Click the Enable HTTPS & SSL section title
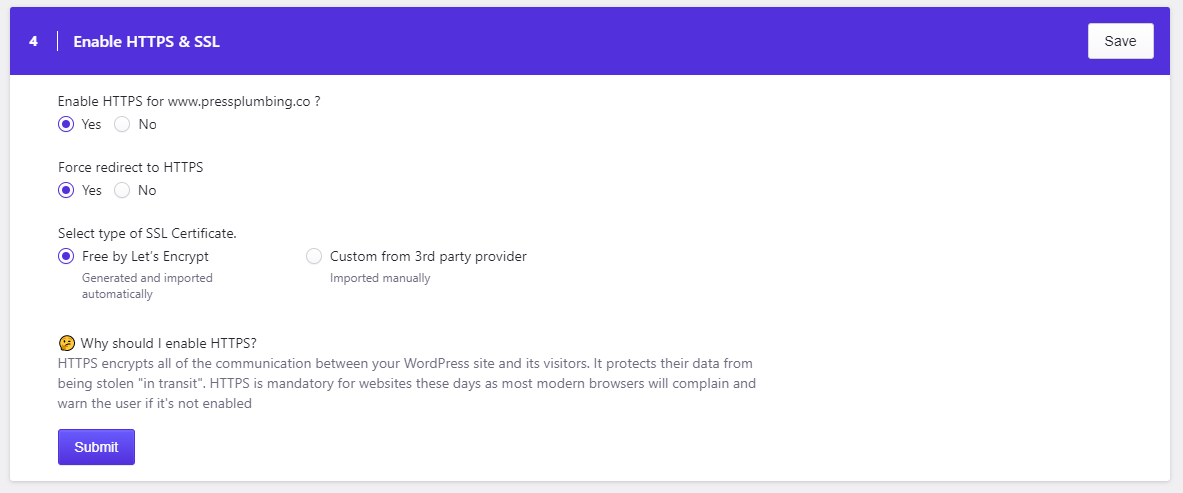 click(146, 42)
